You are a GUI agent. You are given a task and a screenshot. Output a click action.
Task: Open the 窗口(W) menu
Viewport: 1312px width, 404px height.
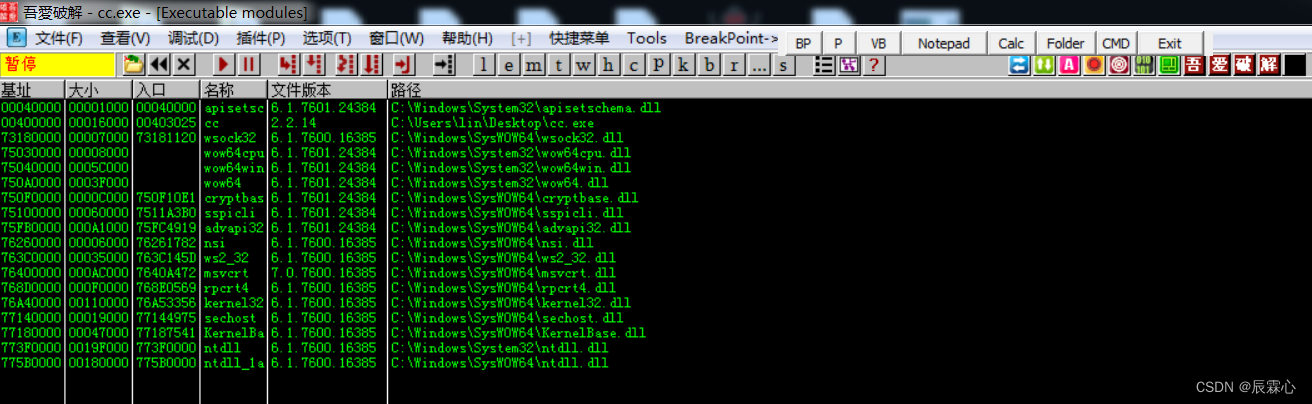click(x=396, y=38)
